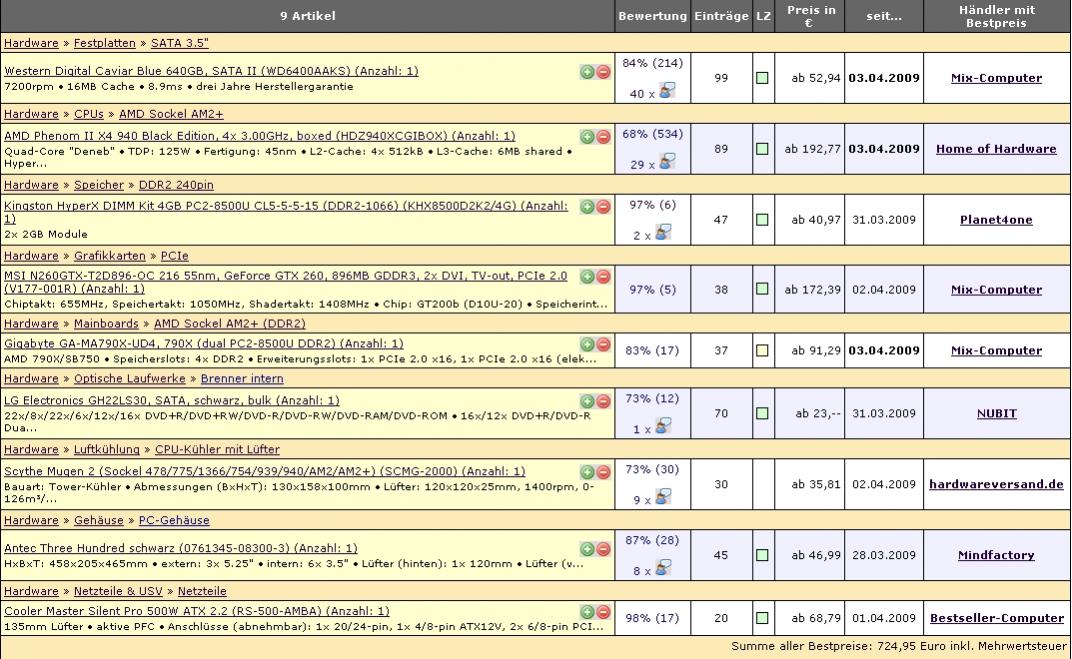The height and width of the screenshot is (659, 1072).
Task: Decrease Cooler Master Silent Pro 500W quantity
Action: pos(603,612)
